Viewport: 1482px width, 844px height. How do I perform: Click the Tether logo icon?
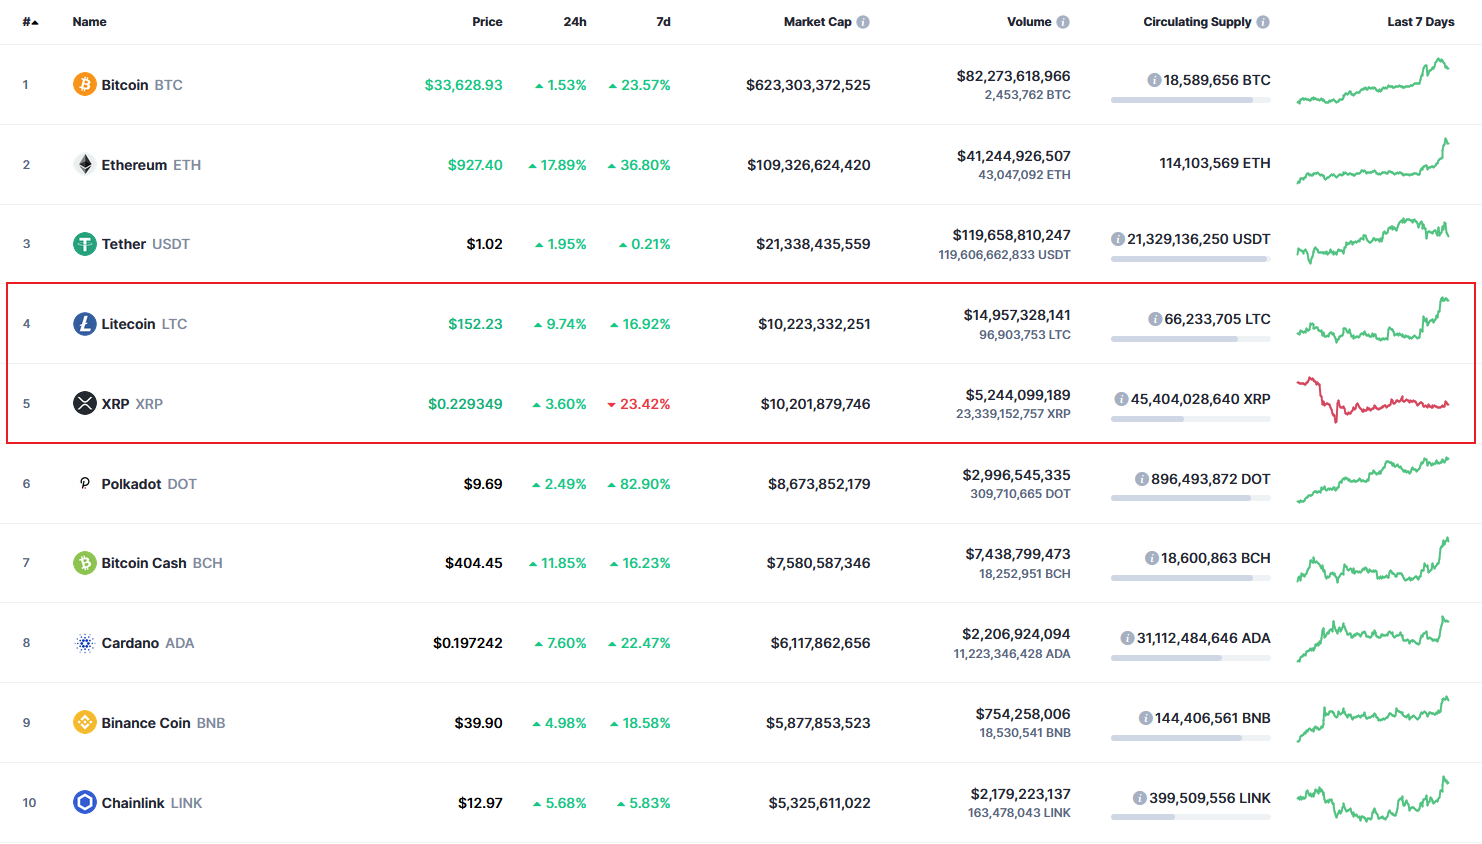[x=85, y=244]
